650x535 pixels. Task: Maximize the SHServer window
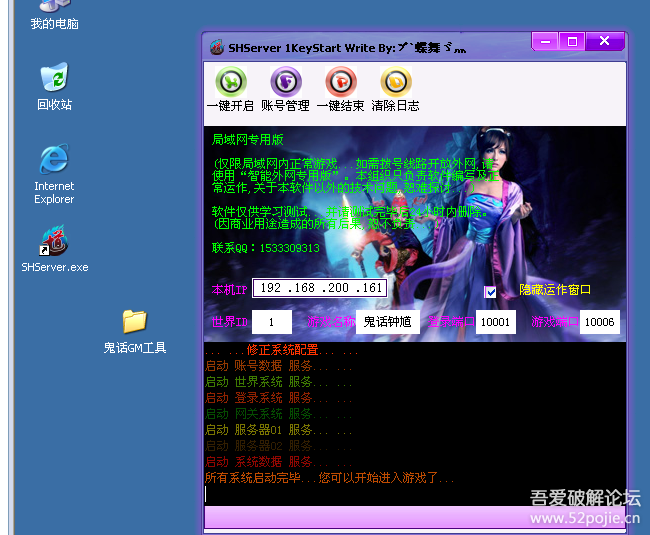click(x=572, y=41)
